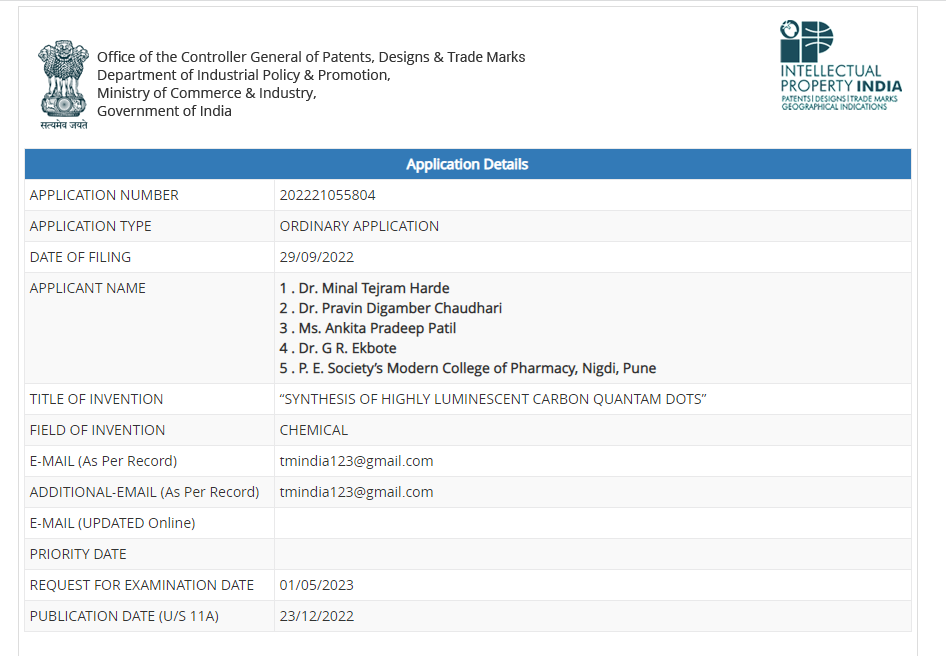Select the E-MAIL (As Per Record) address value
This screenshot has height=656, width=946.
coord(356,461)
